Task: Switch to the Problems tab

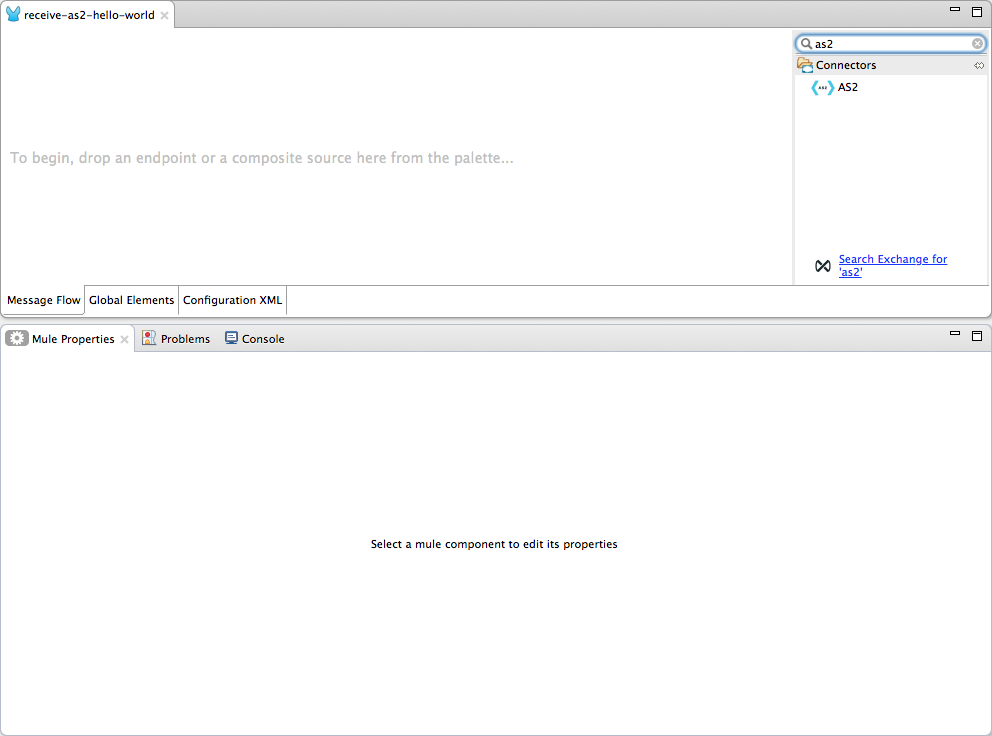Action: click(x=184, y=338)
